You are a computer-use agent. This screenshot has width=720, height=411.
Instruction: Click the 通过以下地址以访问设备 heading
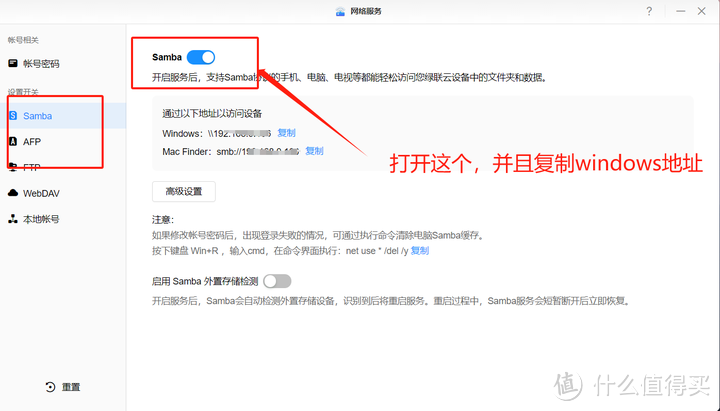[212, 114]
